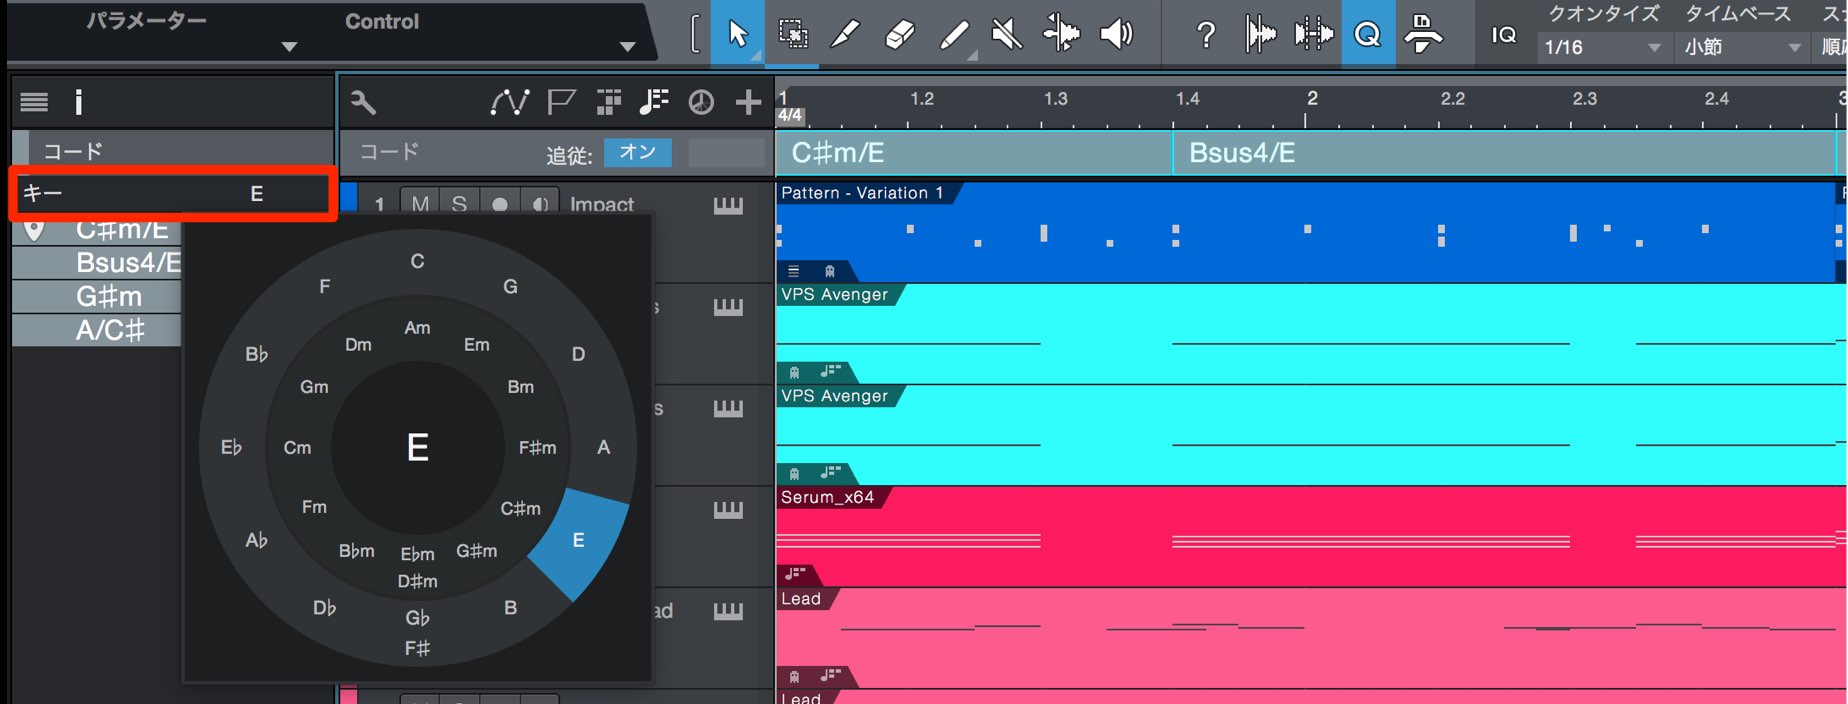The image size is (1848, 704).
Task: Choose Db major on key wheel
Action: pos(324,607)
